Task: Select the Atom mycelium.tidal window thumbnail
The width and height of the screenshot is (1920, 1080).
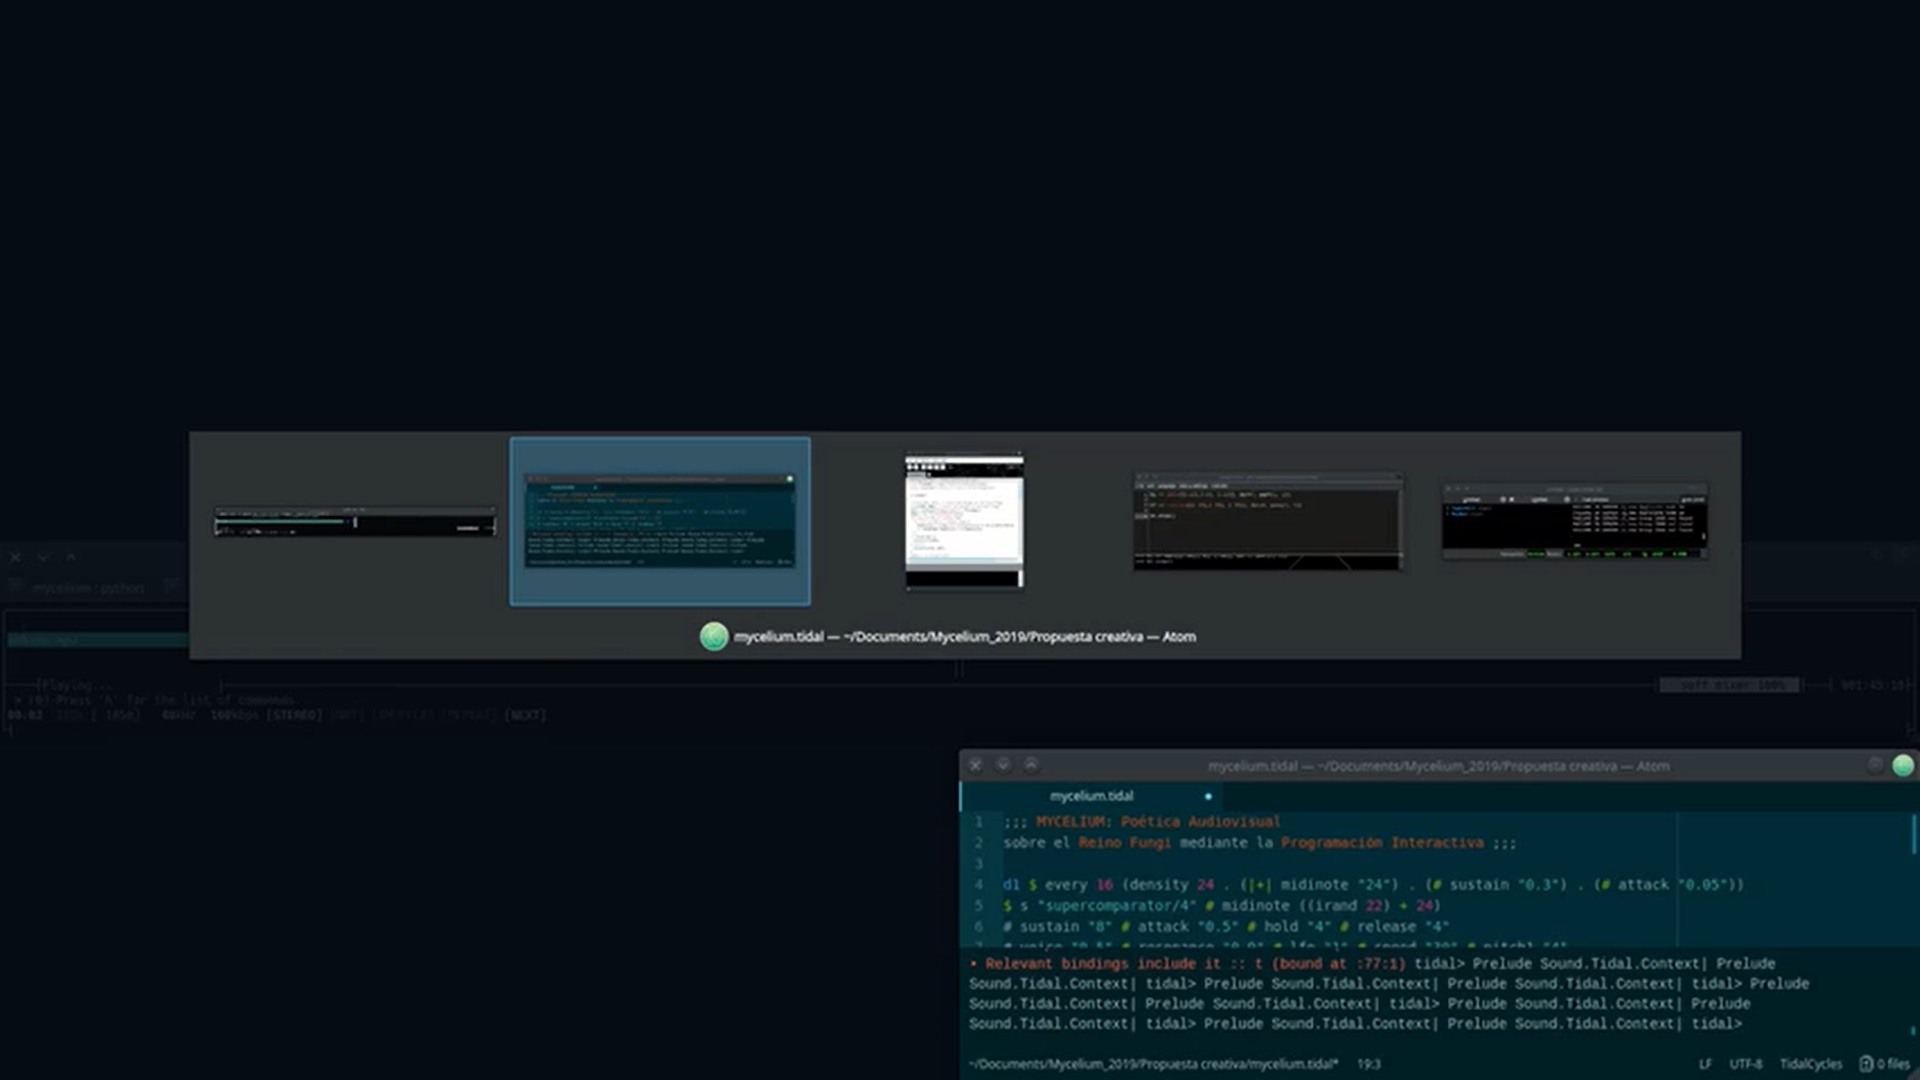Action: click(x=660, y=521)
